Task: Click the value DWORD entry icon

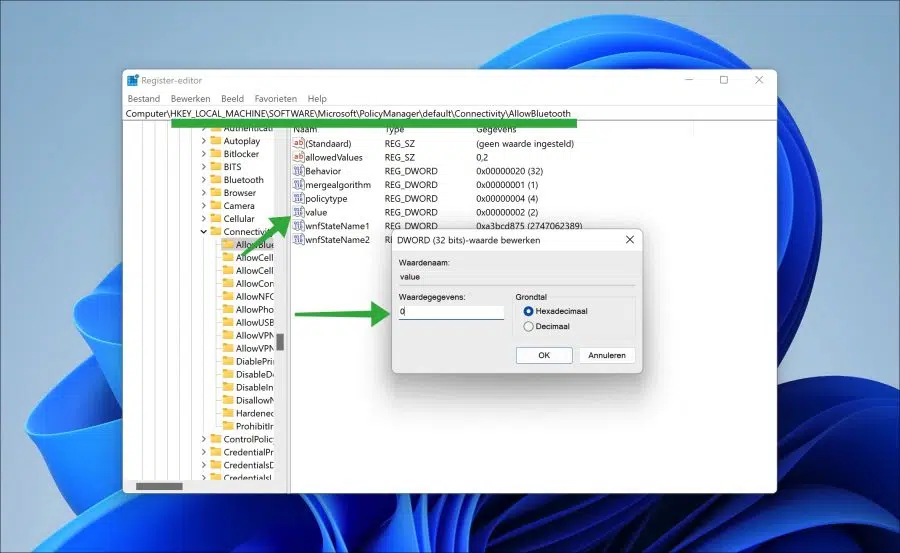Action: [x=298, y=212]
